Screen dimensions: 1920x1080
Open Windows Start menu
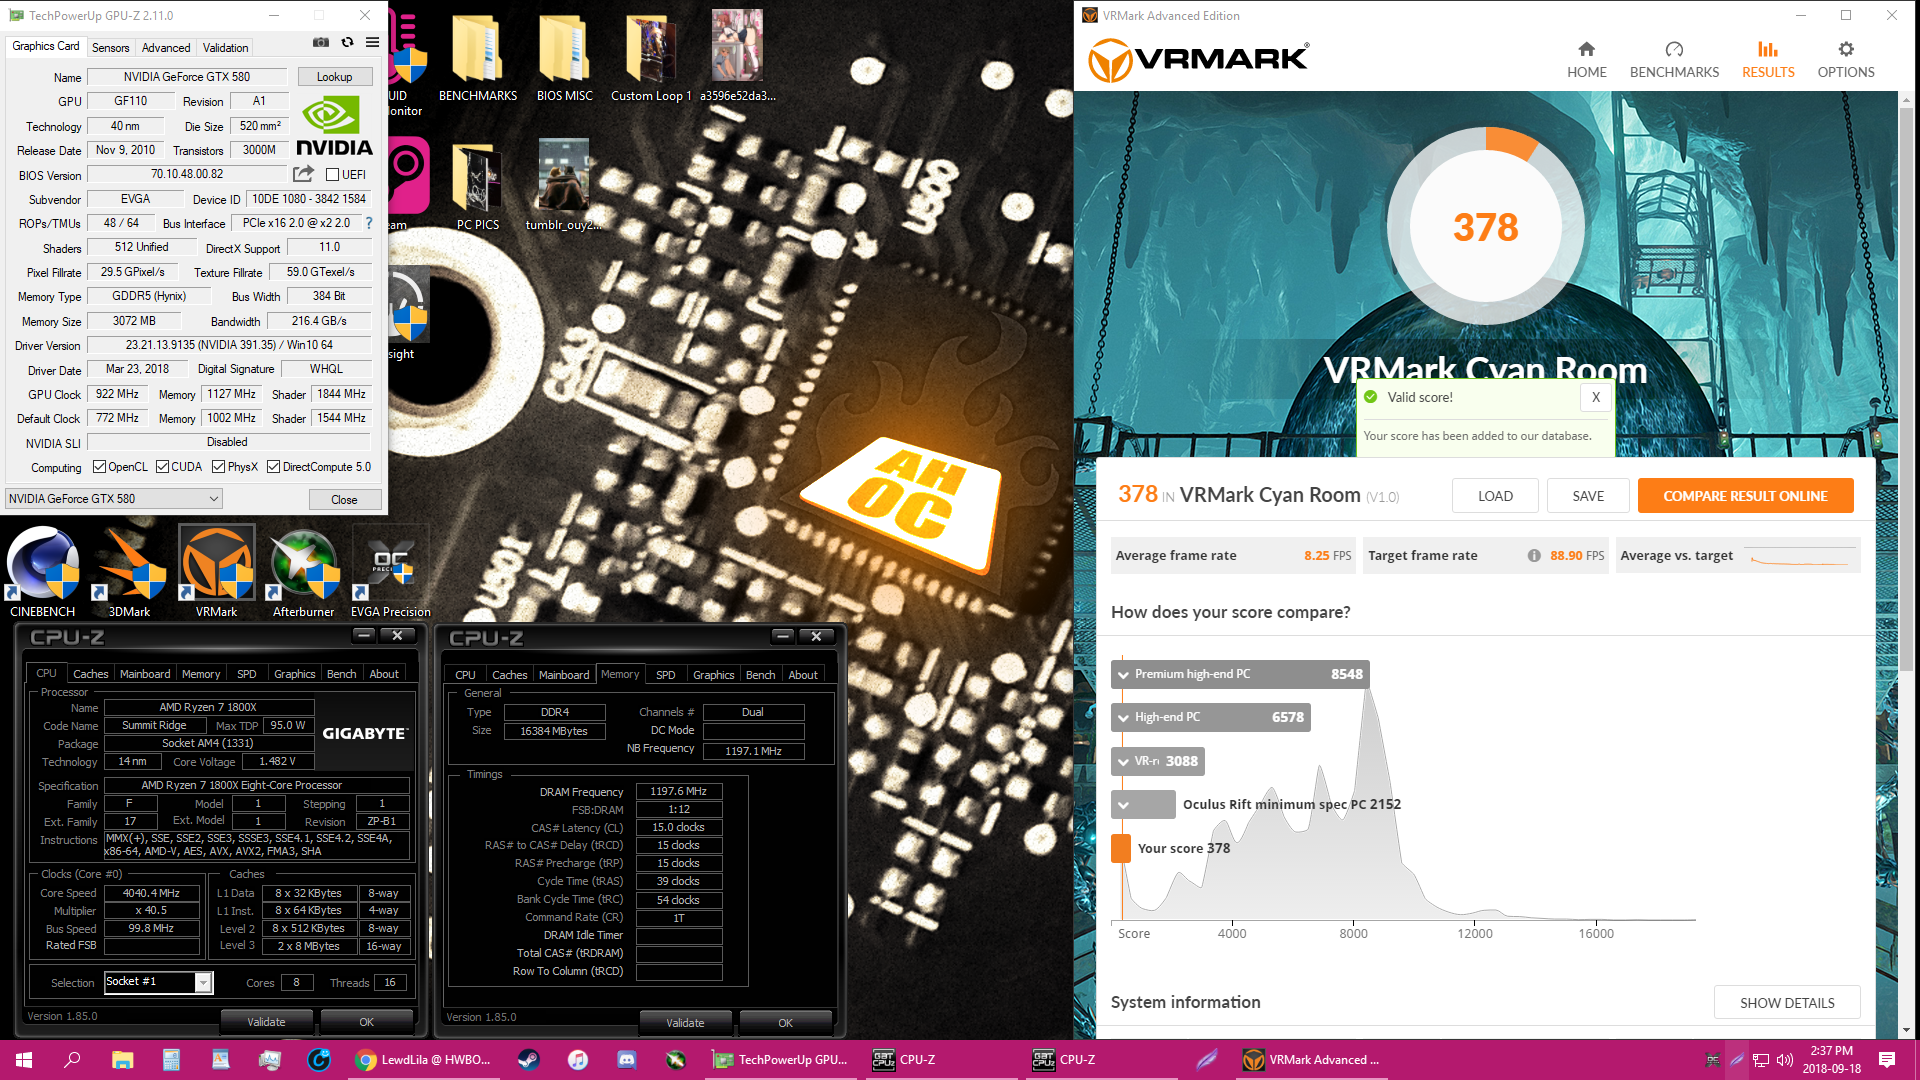coord(24,1060)
